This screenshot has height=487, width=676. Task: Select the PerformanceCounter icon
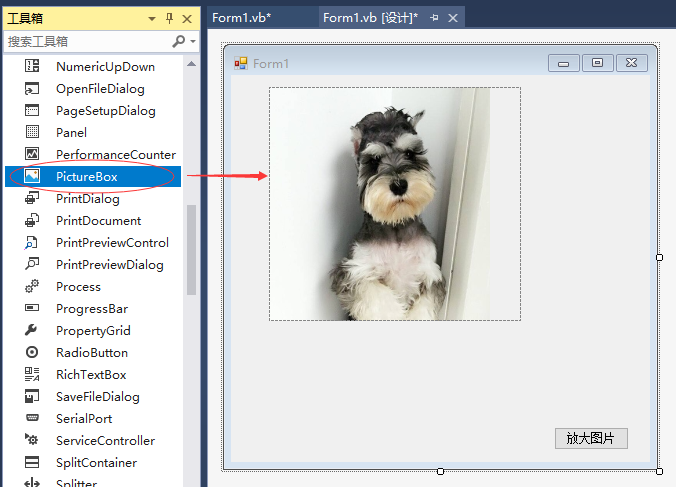pos(32,154)
